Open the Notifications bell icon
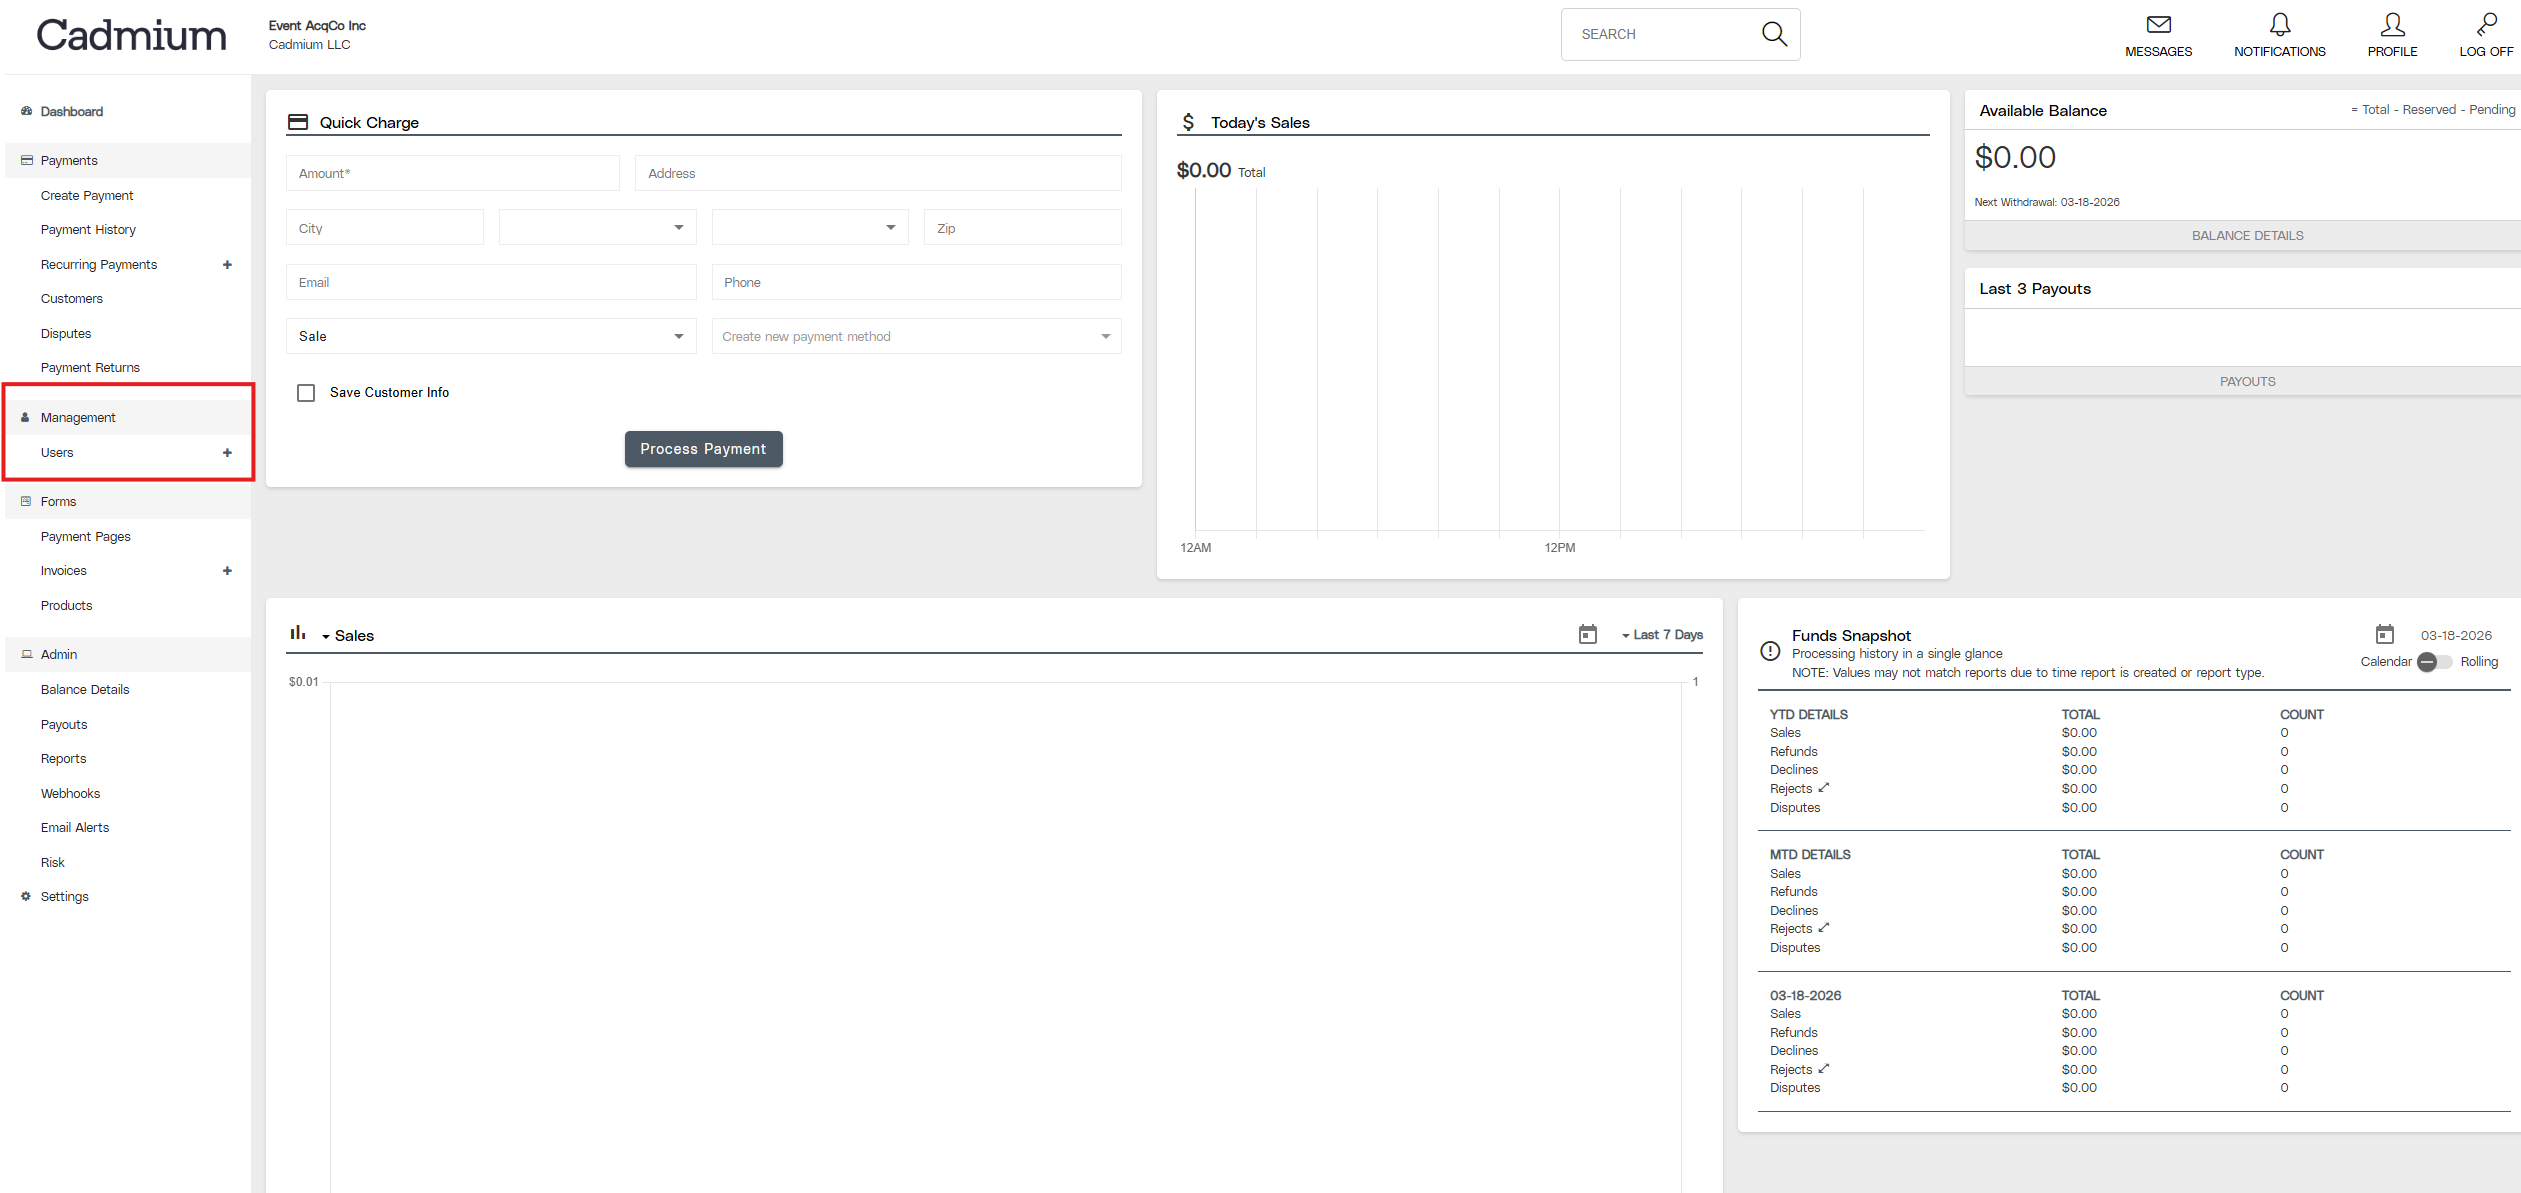 point(2279,25)
